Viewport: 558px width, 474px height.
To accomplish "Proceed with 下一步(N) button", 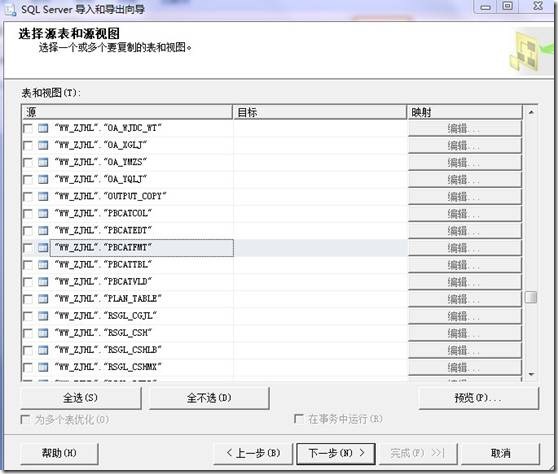I will tap(336, 453).
